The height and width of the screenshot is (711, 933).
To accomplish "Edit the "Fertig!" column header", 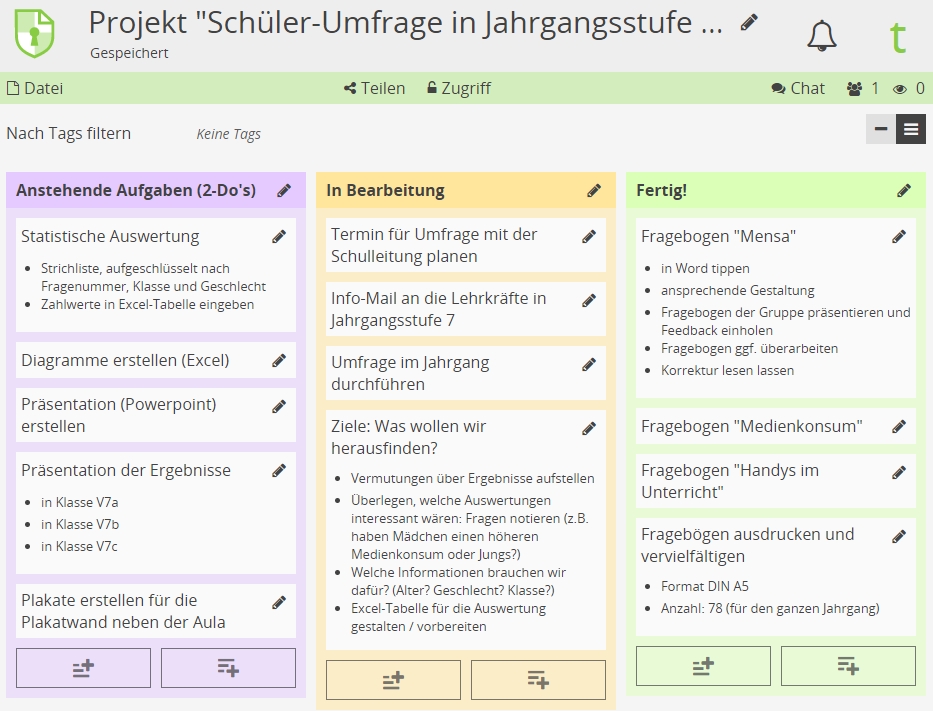I will (904, 190).
